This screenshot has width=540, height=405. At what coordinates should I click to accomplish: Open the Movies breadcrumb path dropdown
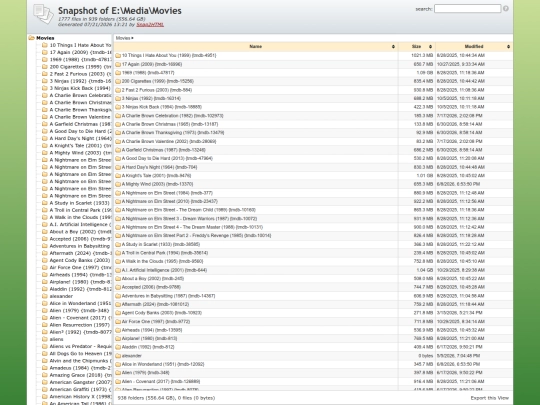tap(125, 38)
